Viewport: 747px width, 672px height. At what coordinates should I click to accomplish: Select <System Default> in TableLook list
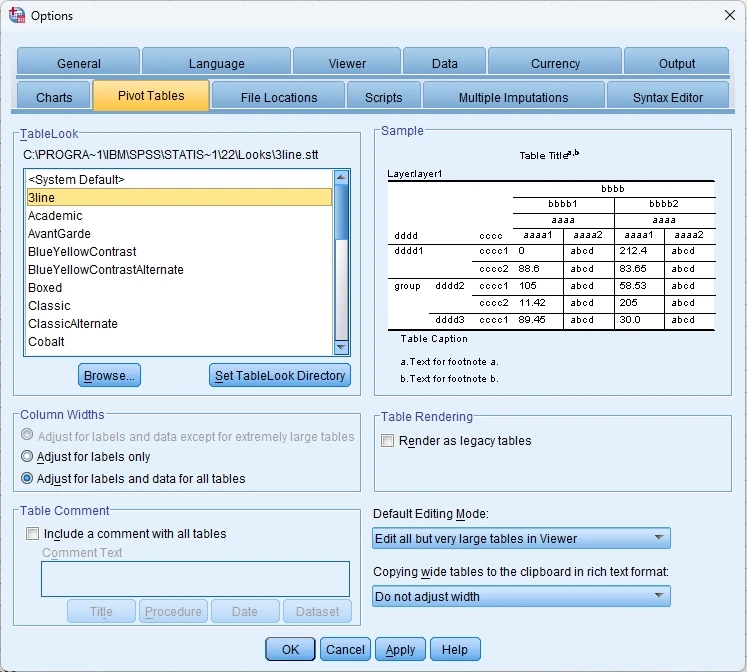click(180, 180)
